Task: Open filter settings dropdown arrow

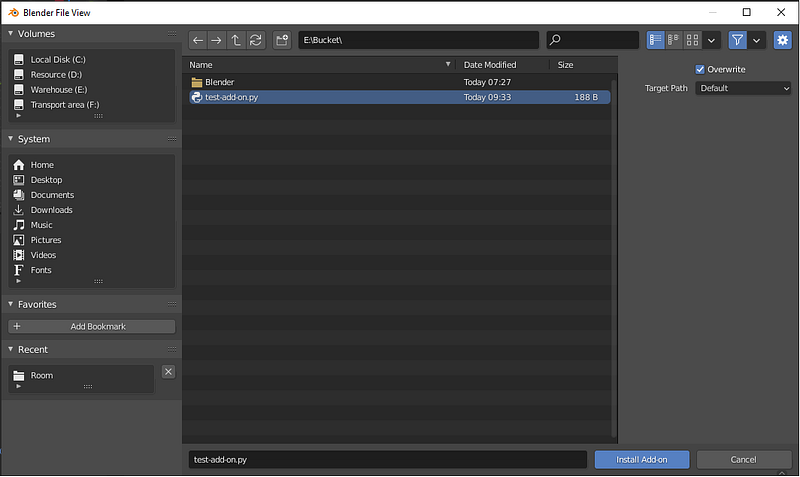Action: tap(757, 40)
